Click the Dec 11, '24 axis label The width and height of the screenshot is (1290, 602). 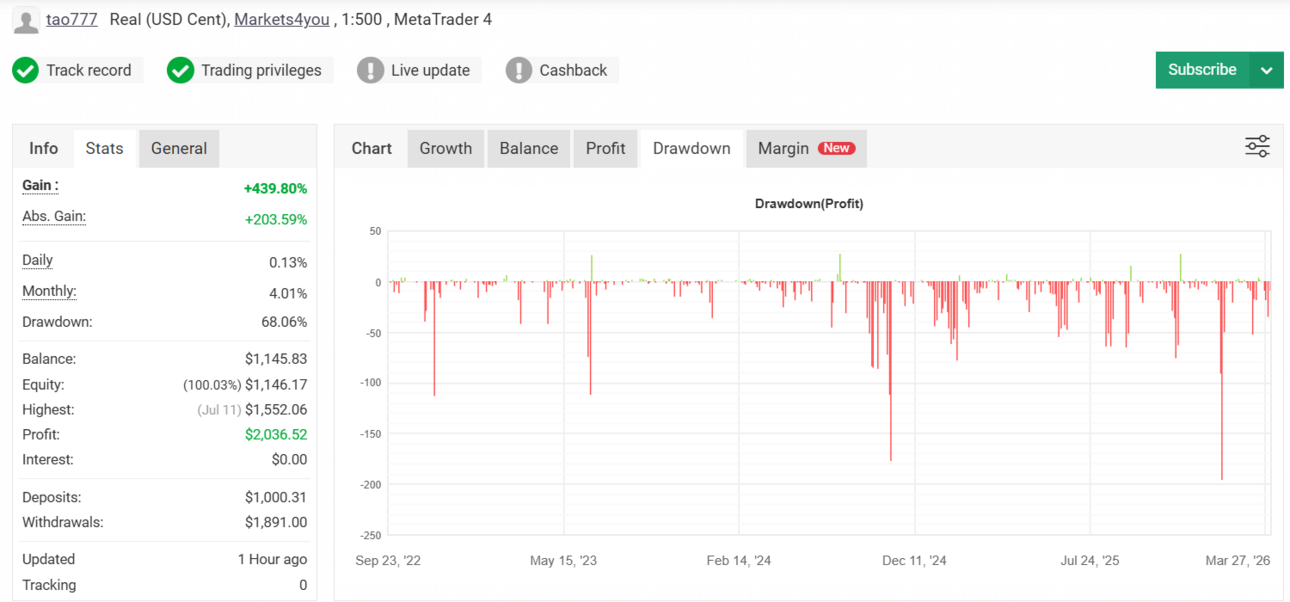914,560
